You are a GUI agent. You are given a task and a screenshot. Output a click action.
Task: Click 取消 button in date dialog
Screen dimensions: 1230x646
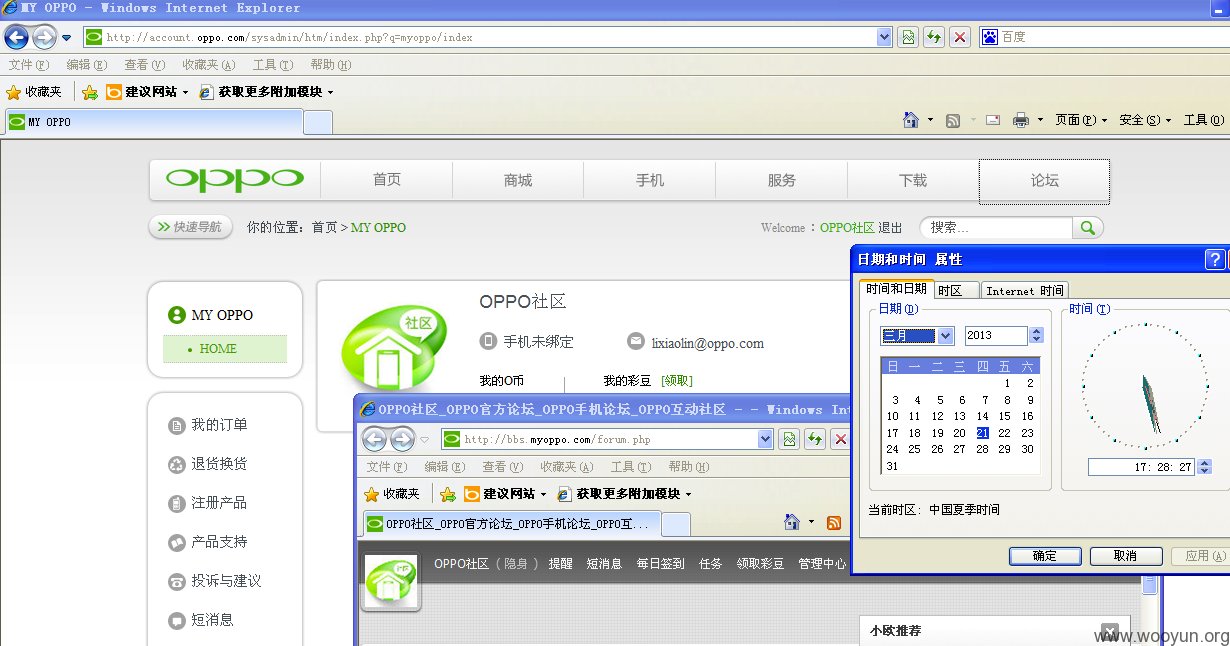(1126, 556)
